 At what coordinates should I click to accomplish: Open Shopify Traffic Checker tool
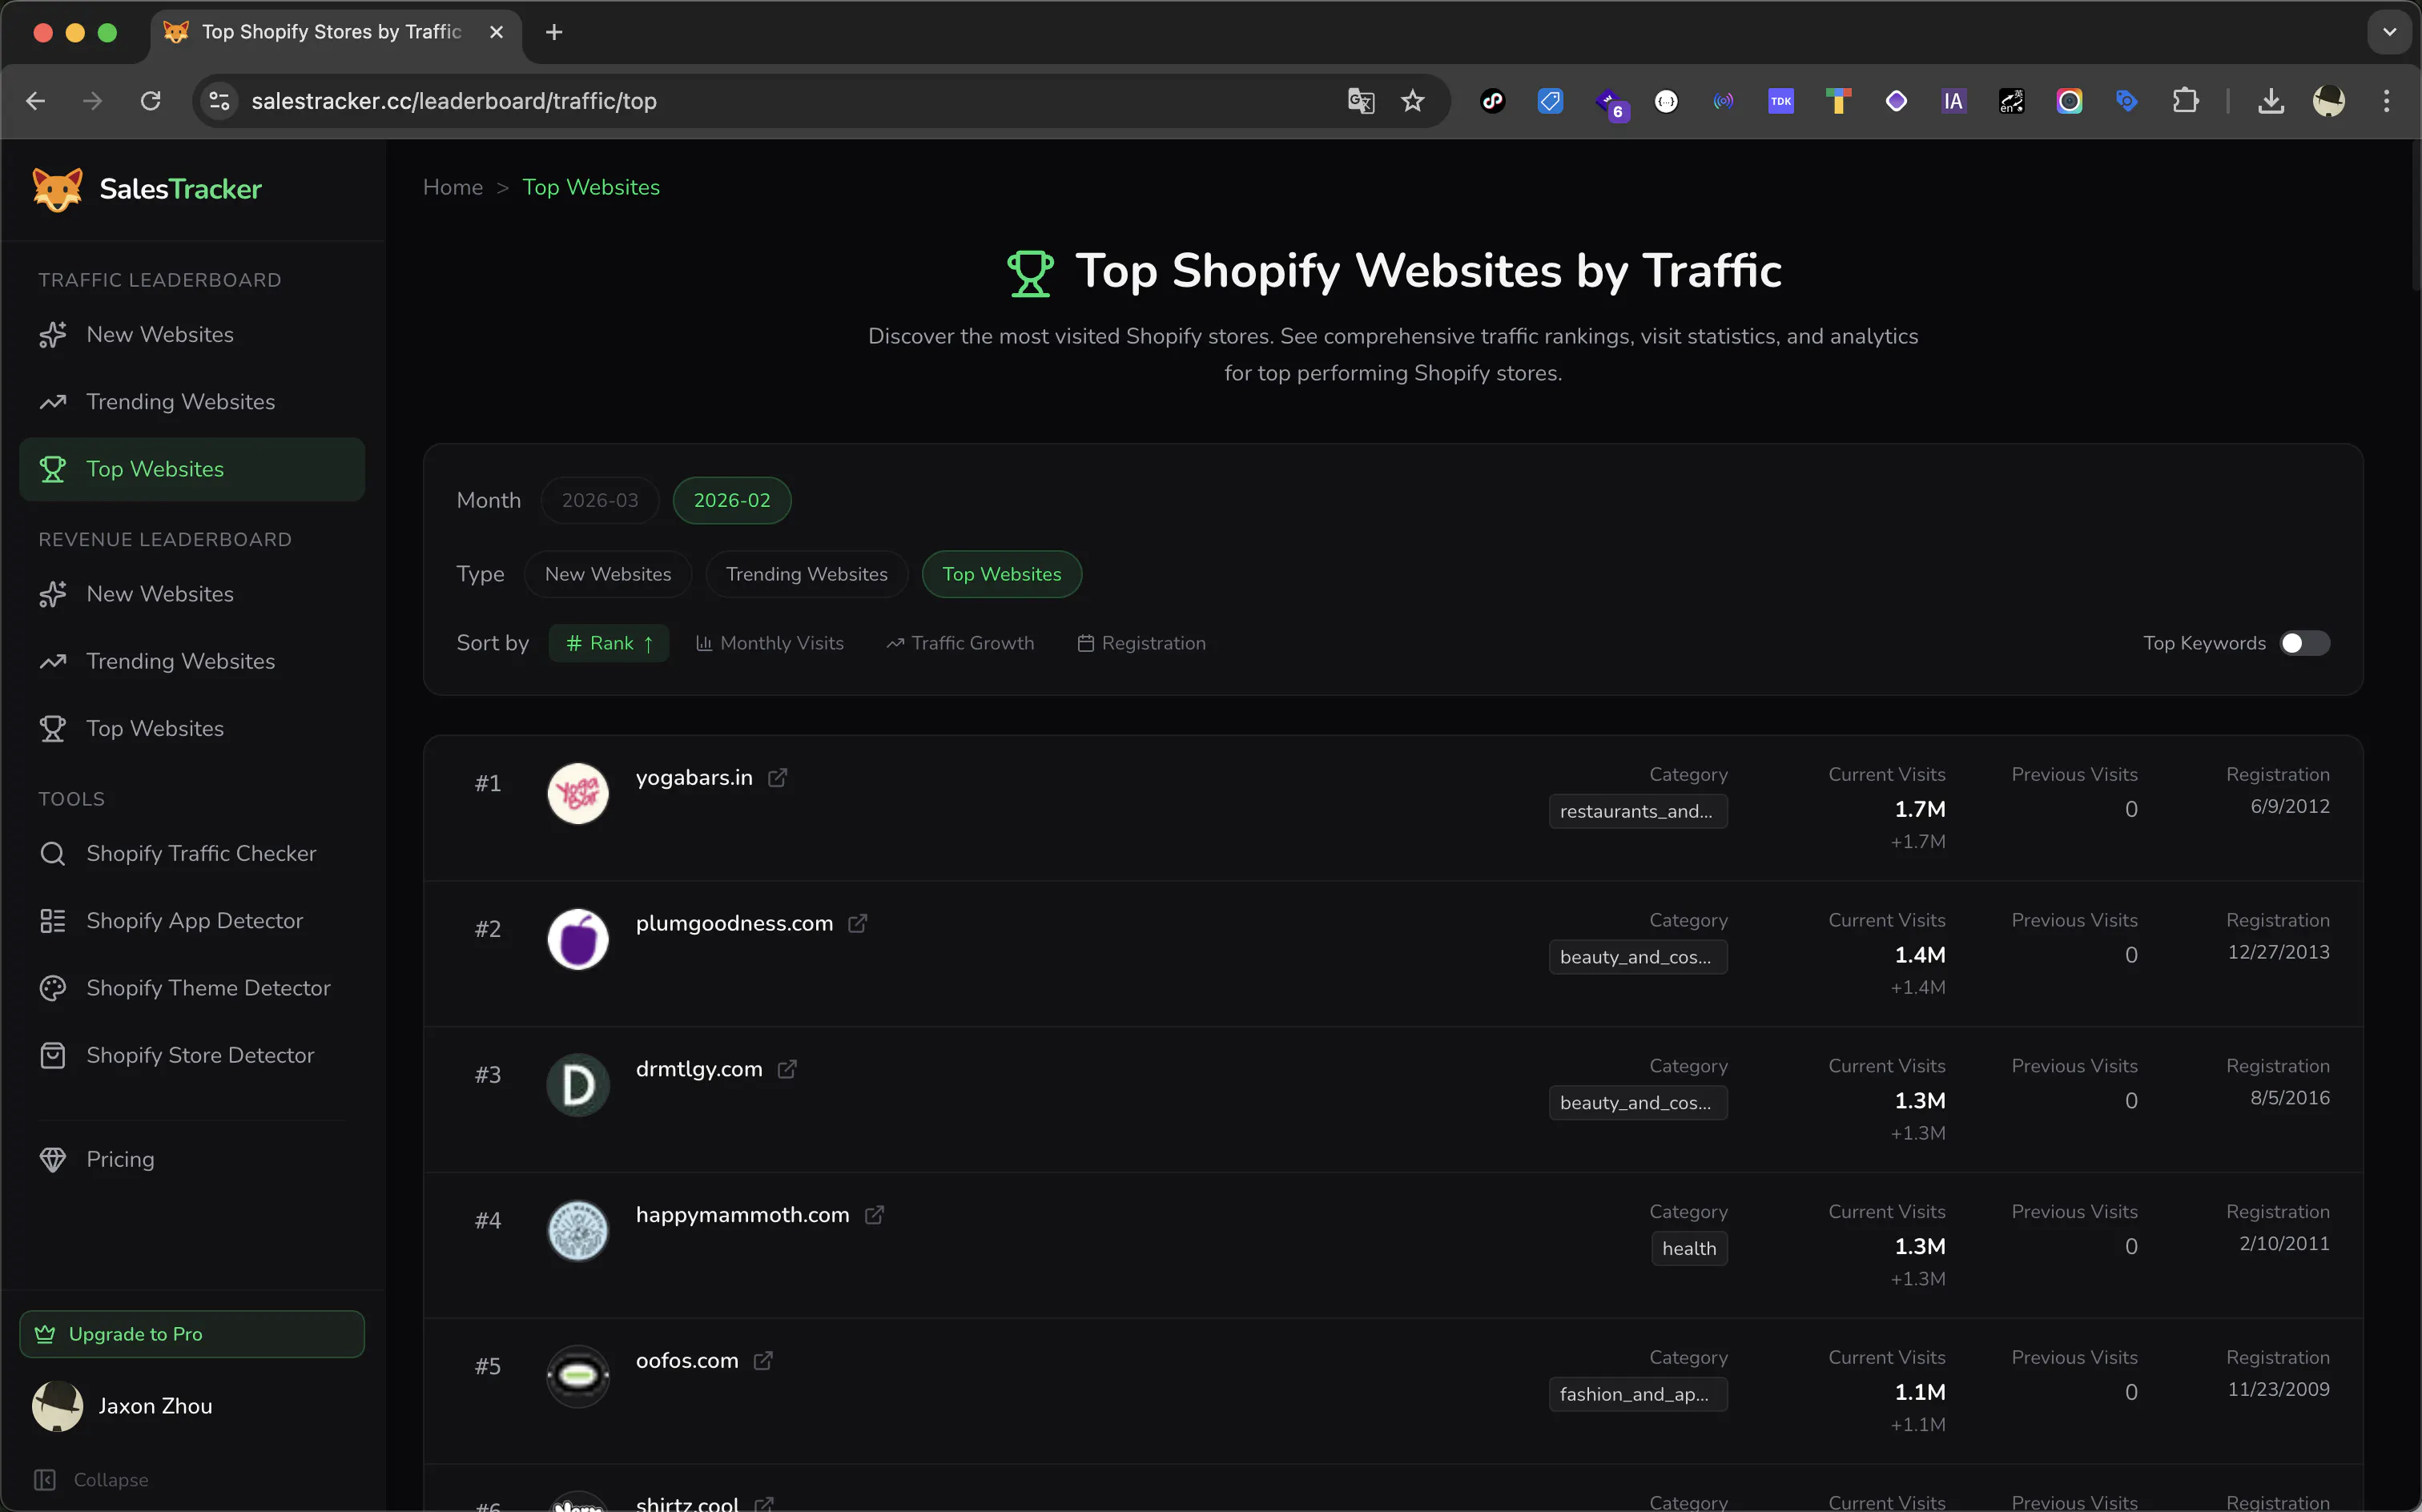click(x=192, y=853)
